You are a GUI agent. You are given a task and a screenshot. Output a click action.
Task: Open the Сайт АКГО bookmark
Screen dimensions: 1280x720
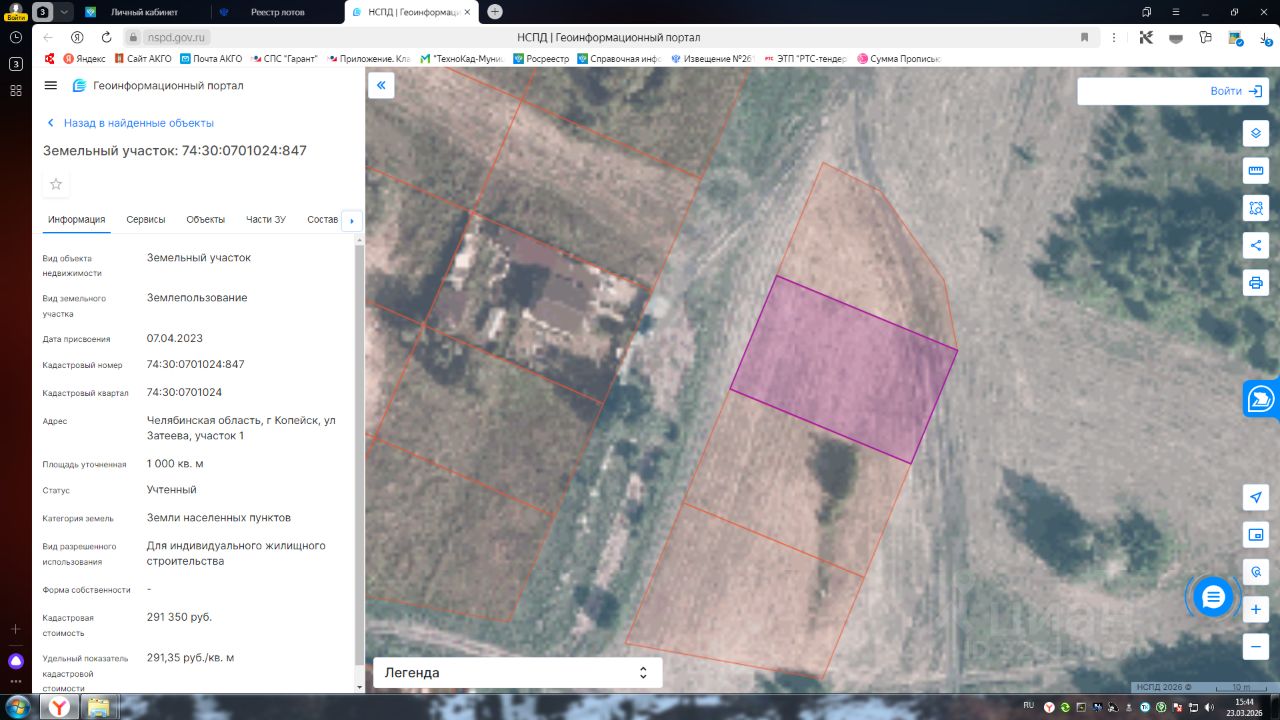pos(141,59)
